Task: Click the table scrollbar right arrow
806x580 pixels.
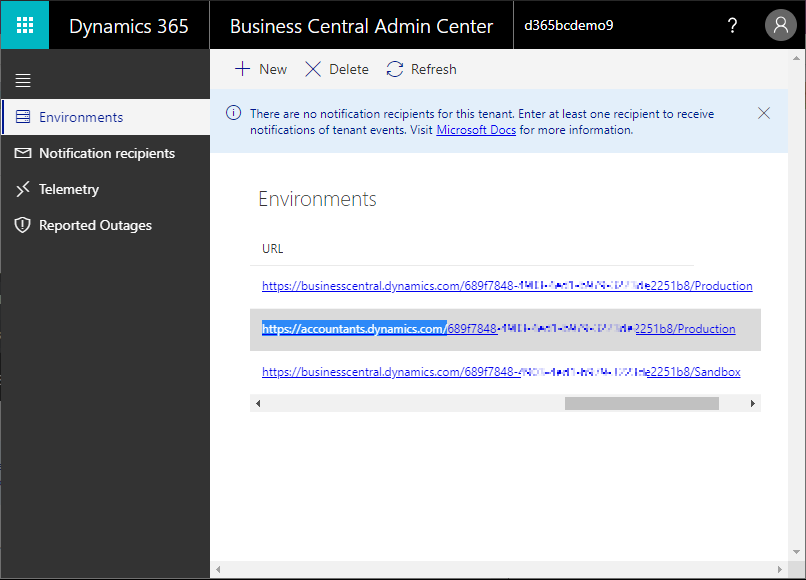Action: 753,404
